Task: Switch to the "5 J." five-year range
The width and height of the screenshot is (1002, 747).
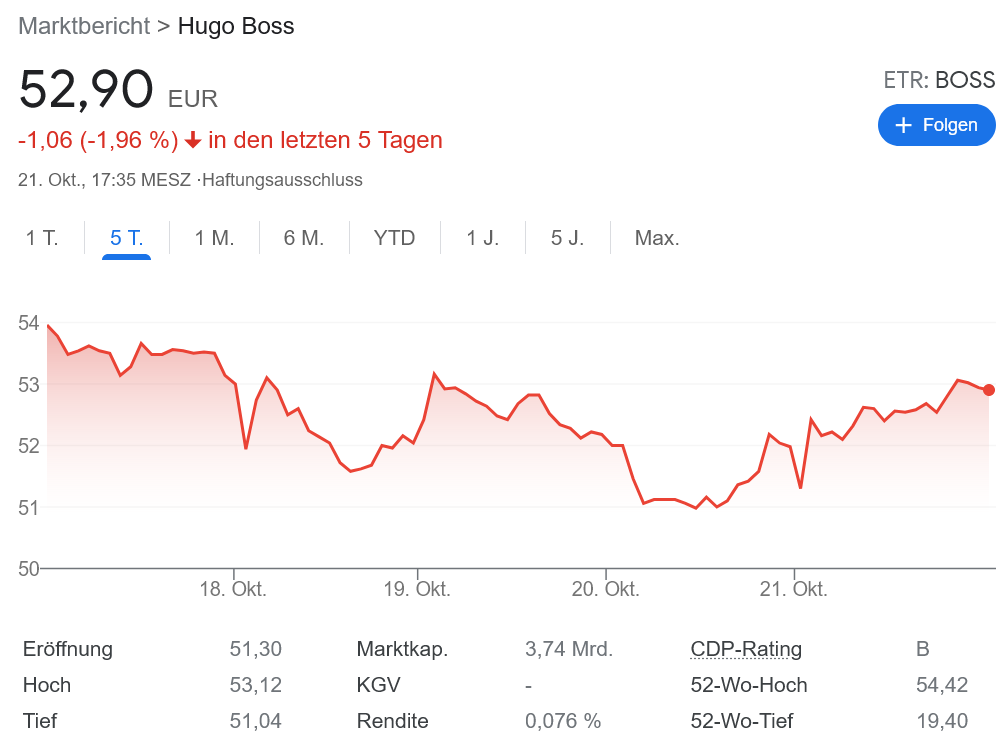Action: click(x=567, y=238)
